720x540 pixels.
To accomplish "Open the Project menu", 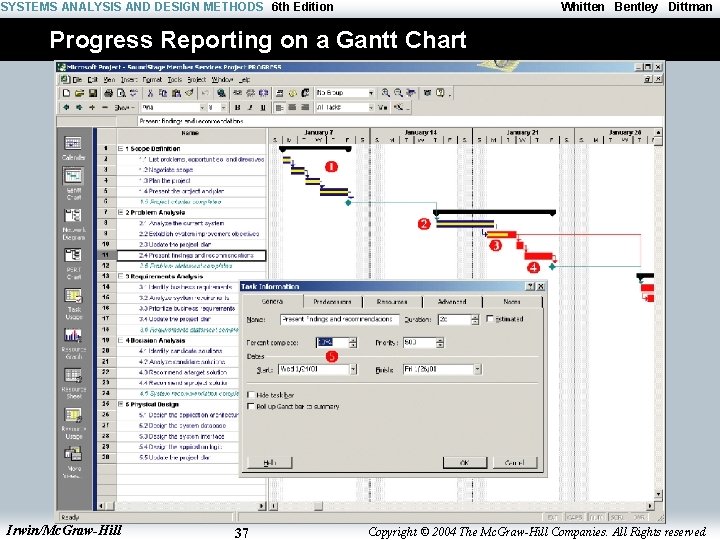I will click(197, 80).
